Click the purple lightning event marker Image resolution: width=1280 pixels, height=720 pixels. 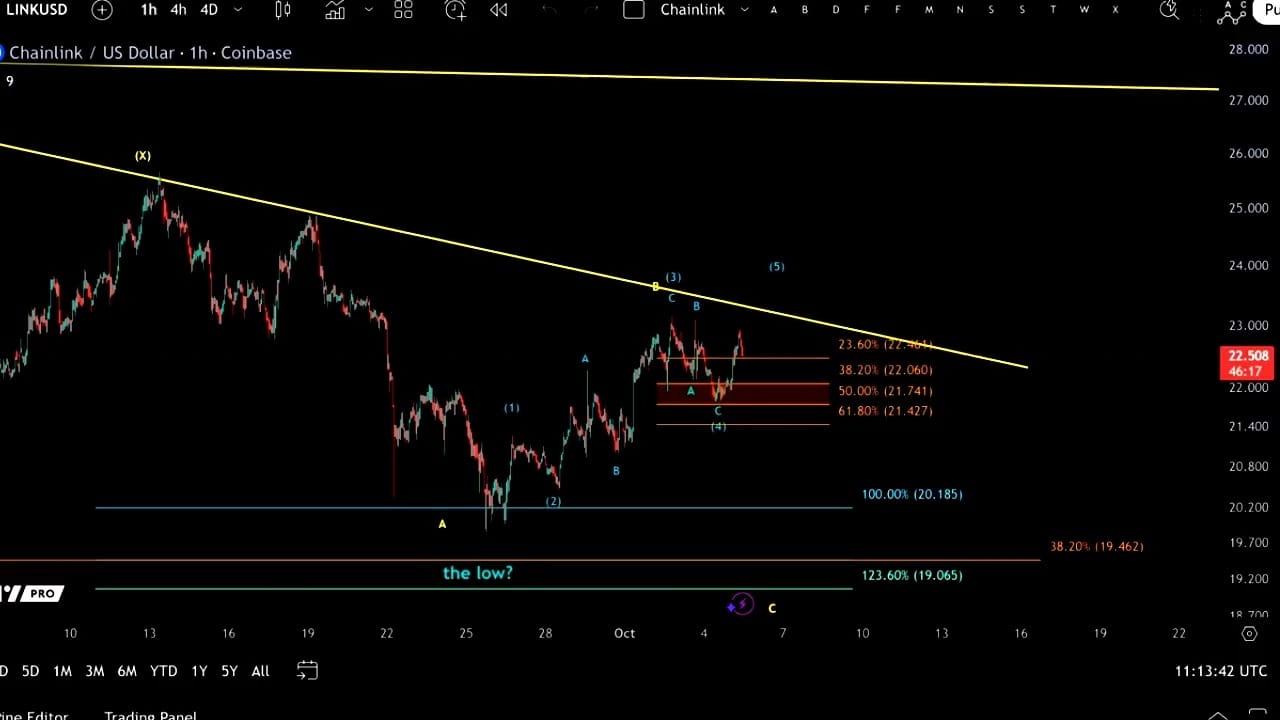741,604
